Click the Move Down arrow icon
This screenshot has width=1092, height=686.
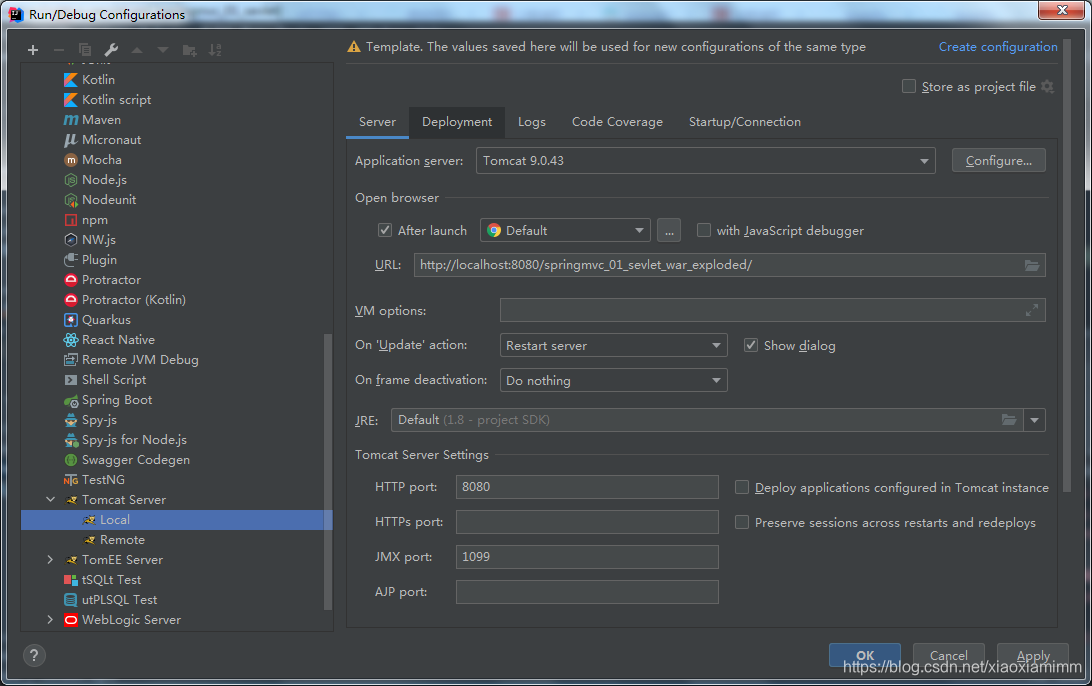[x=163, y=50]
